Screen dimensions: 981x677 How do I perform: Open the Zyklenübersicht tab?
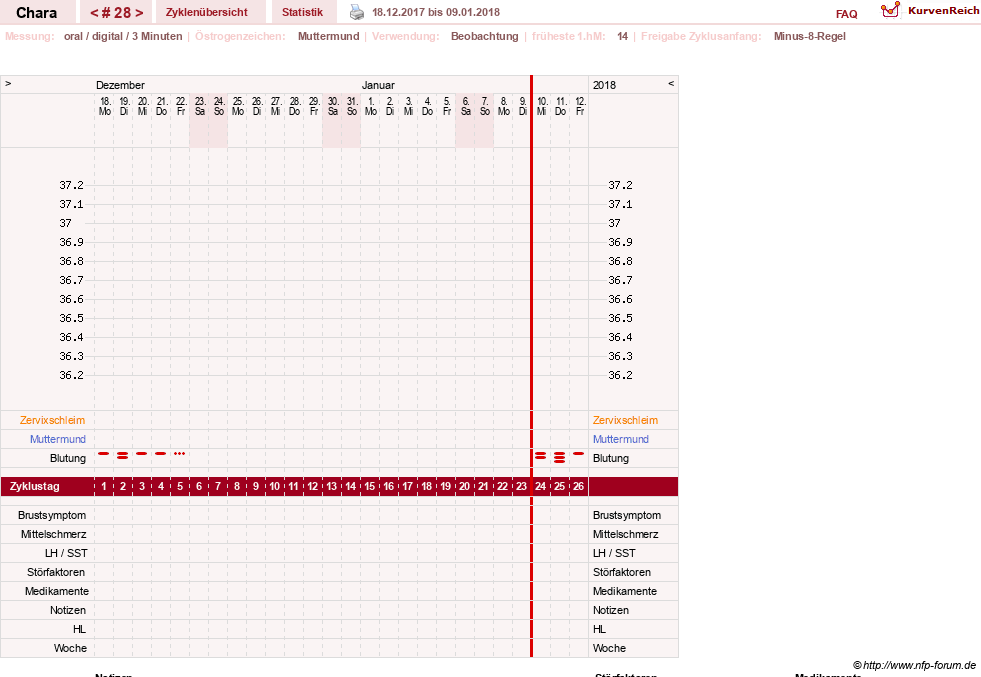tap(206, 12)
